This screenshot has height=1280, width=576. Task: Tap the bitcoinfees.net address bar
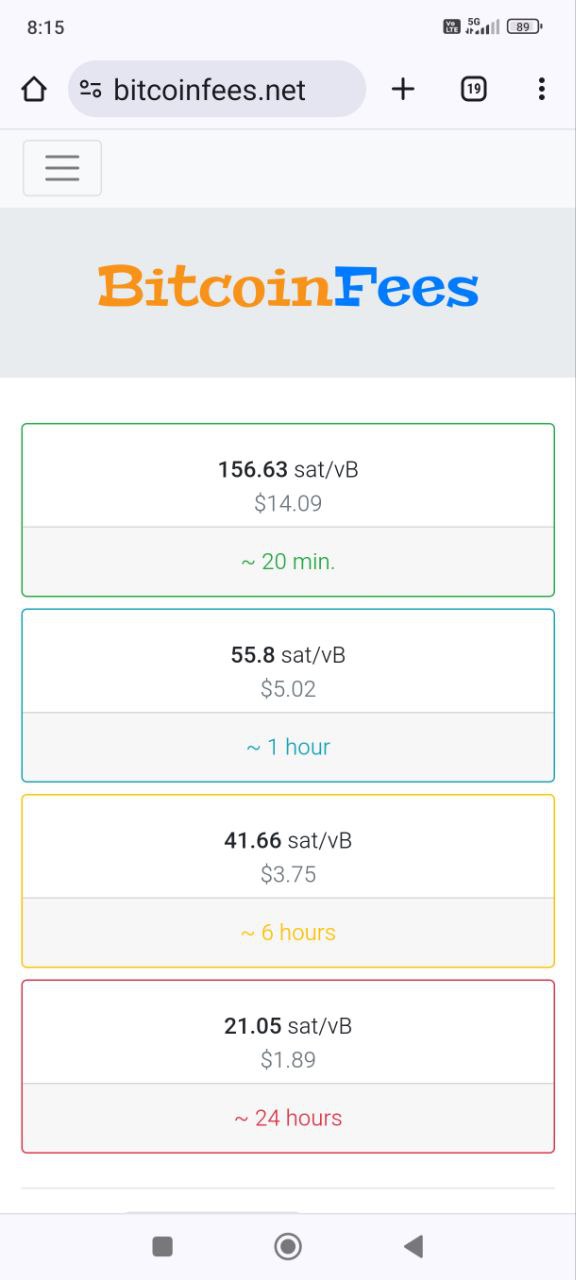click(x=217, y=89)
